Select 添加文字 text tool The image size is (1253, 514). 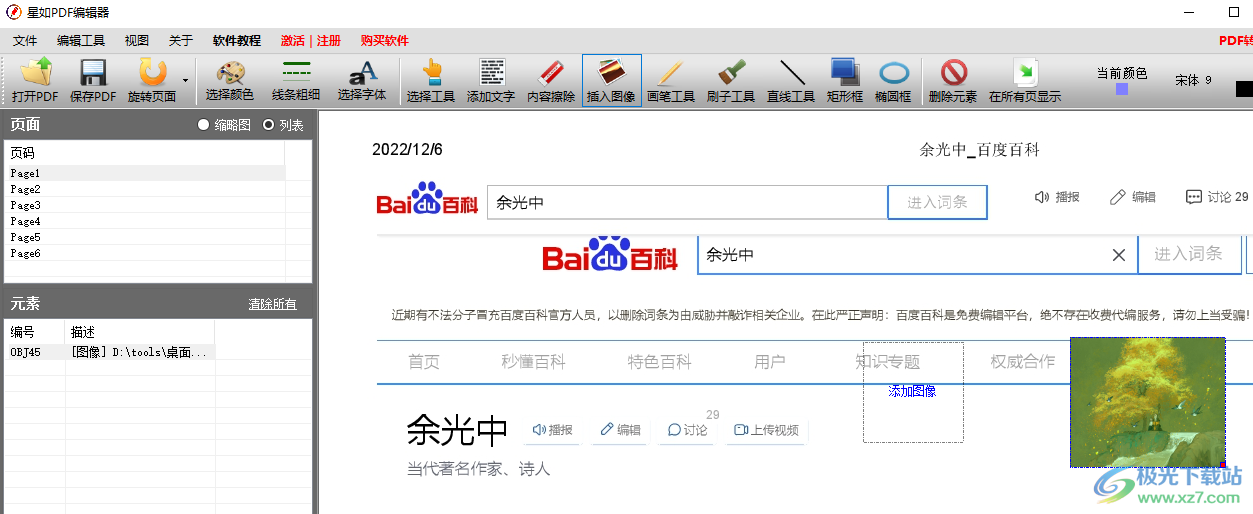click(491, 80)
